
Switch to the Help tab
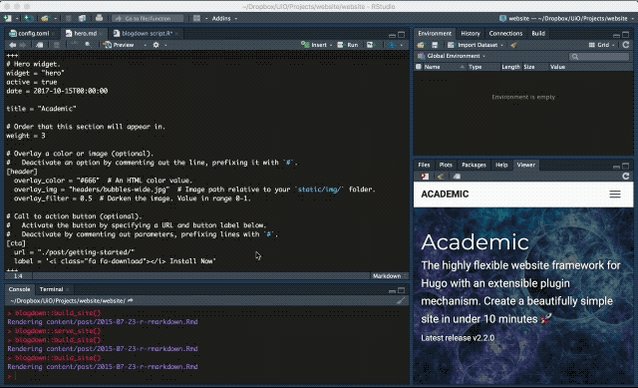pos(501,165)
